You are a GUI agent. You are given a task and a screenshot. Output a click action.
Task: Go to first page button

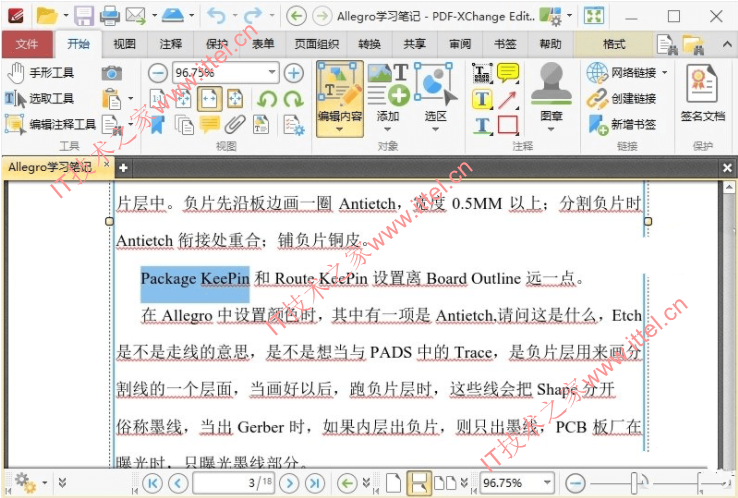(152, 483)
